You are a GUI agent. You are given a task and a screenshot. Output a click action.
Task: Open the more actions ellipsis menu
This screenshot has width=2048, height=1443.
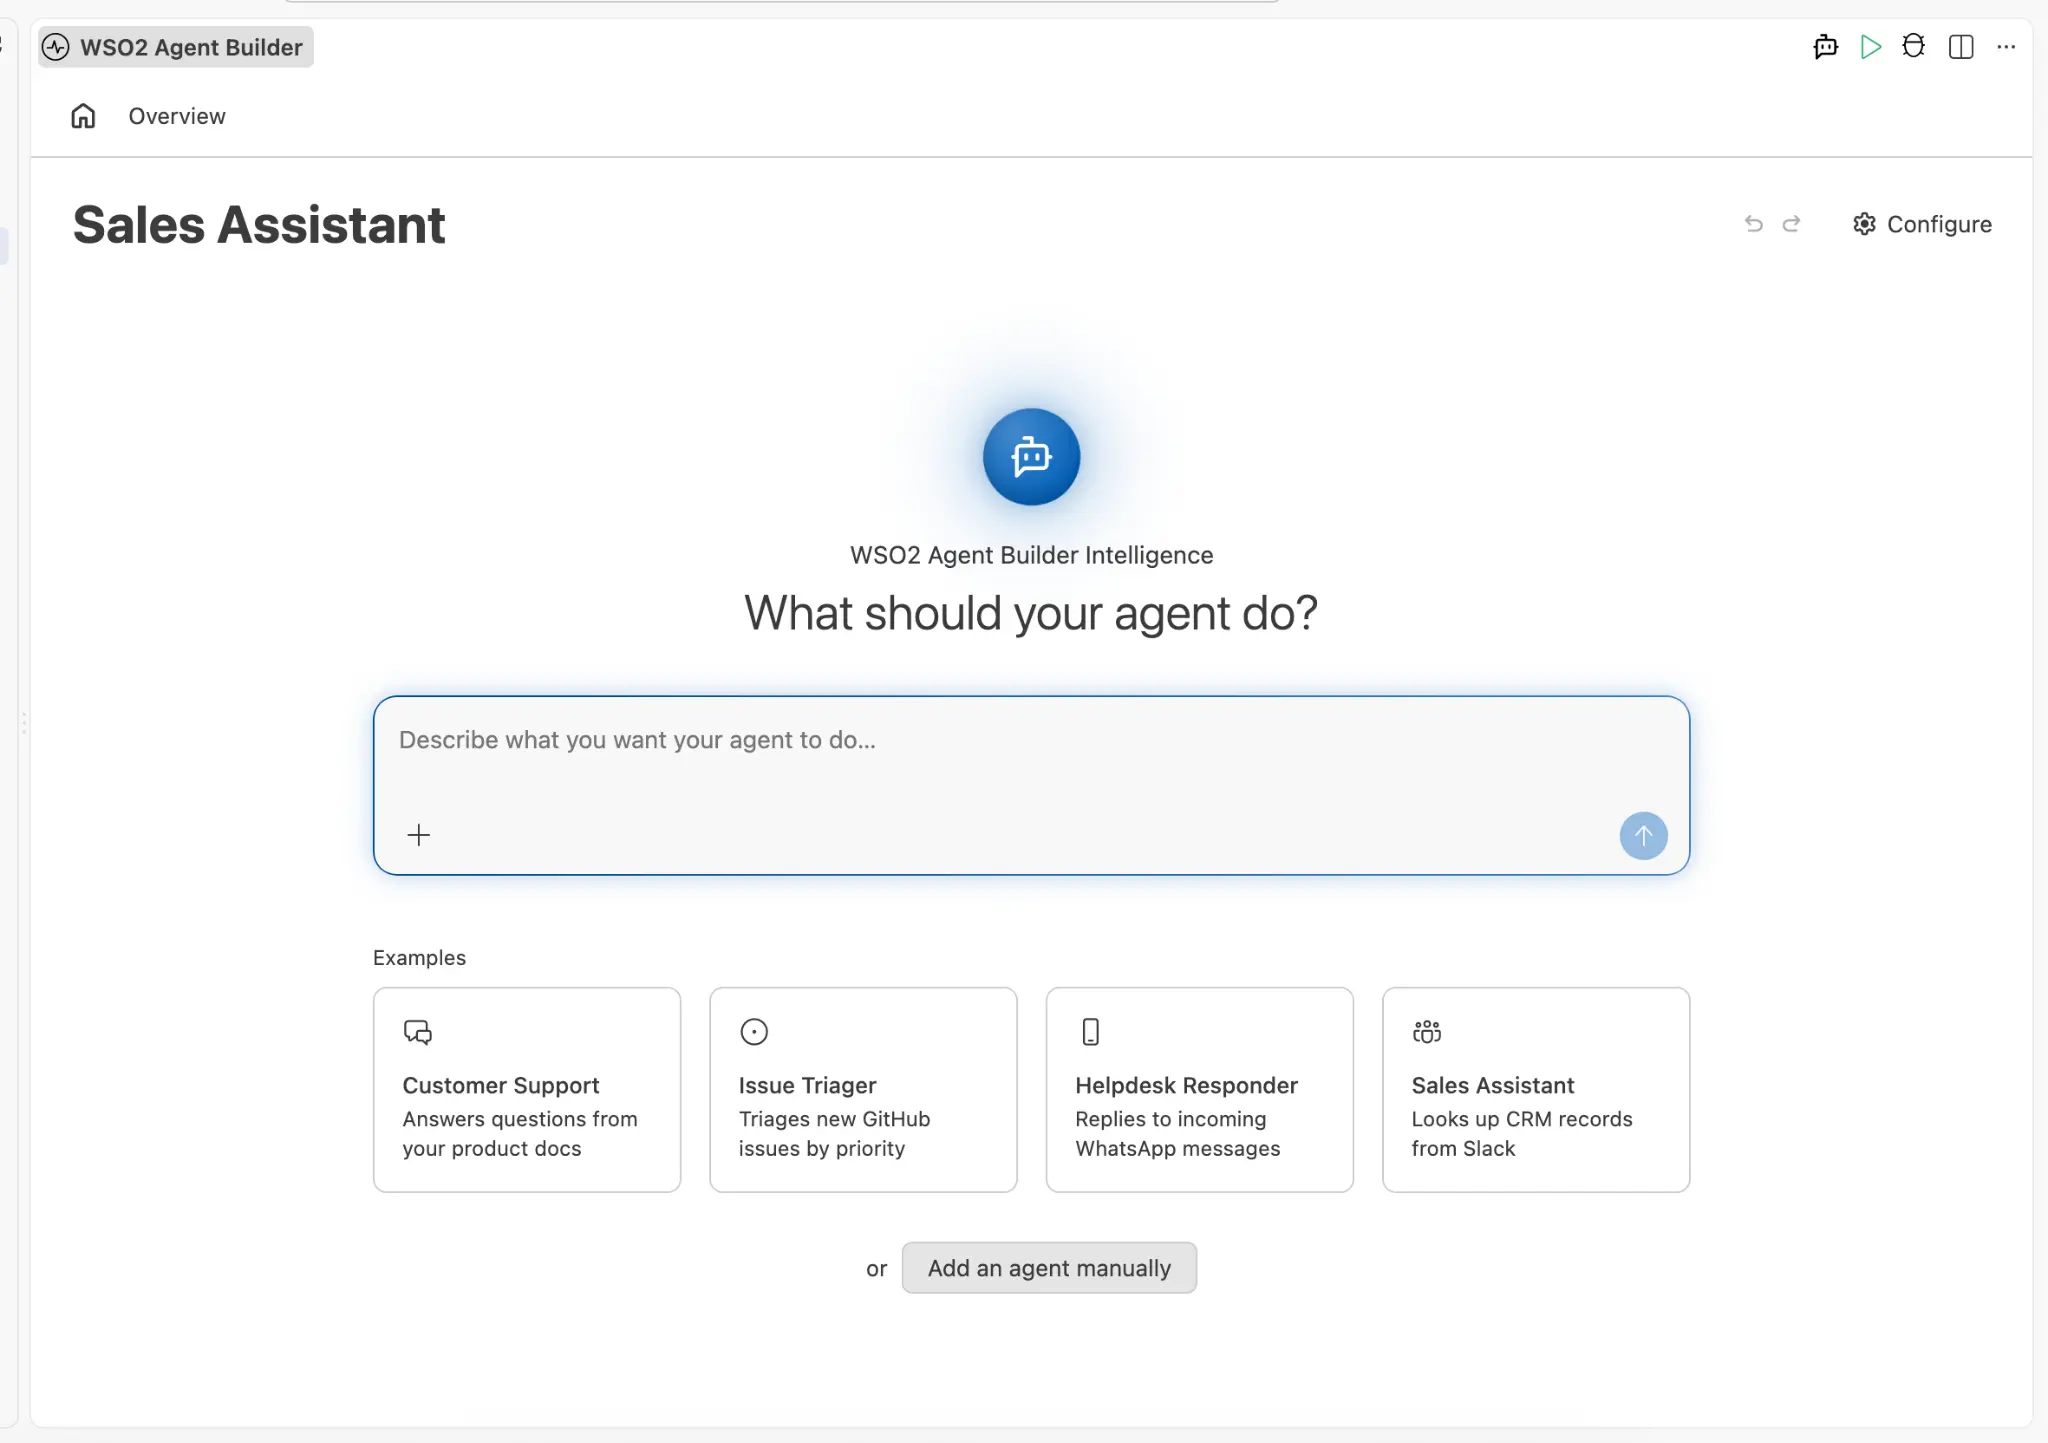(2006, 47)
